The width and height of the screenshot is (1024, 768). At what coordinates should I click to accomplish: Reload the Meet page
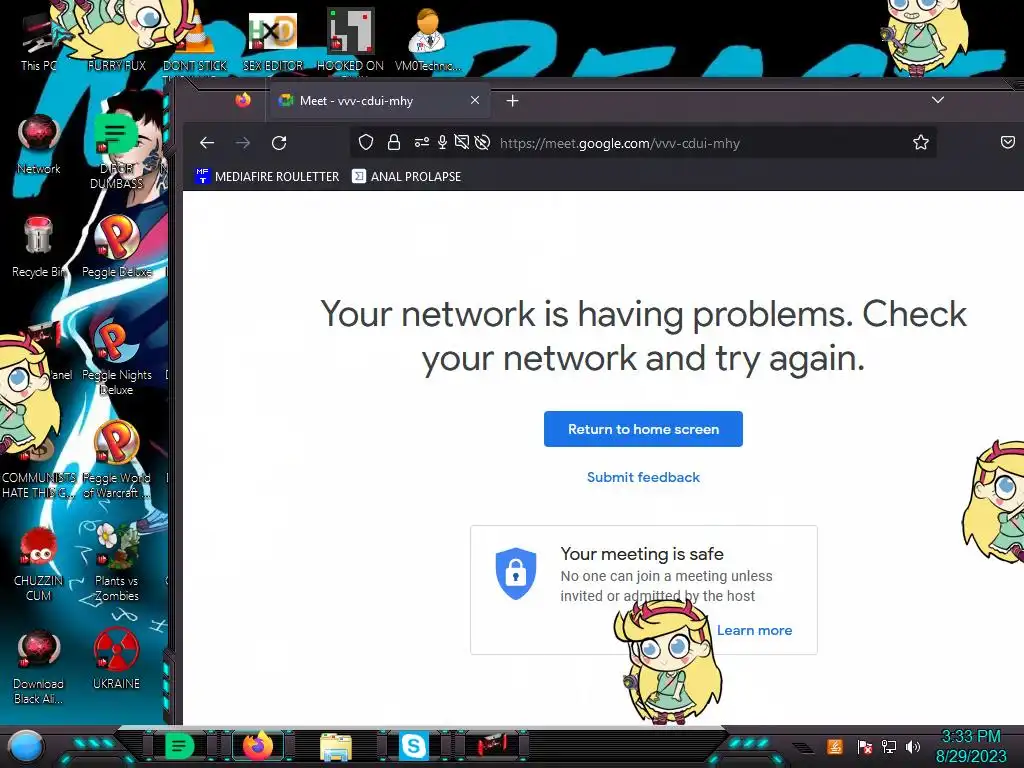pyautogui.click(x=279, y=143)
